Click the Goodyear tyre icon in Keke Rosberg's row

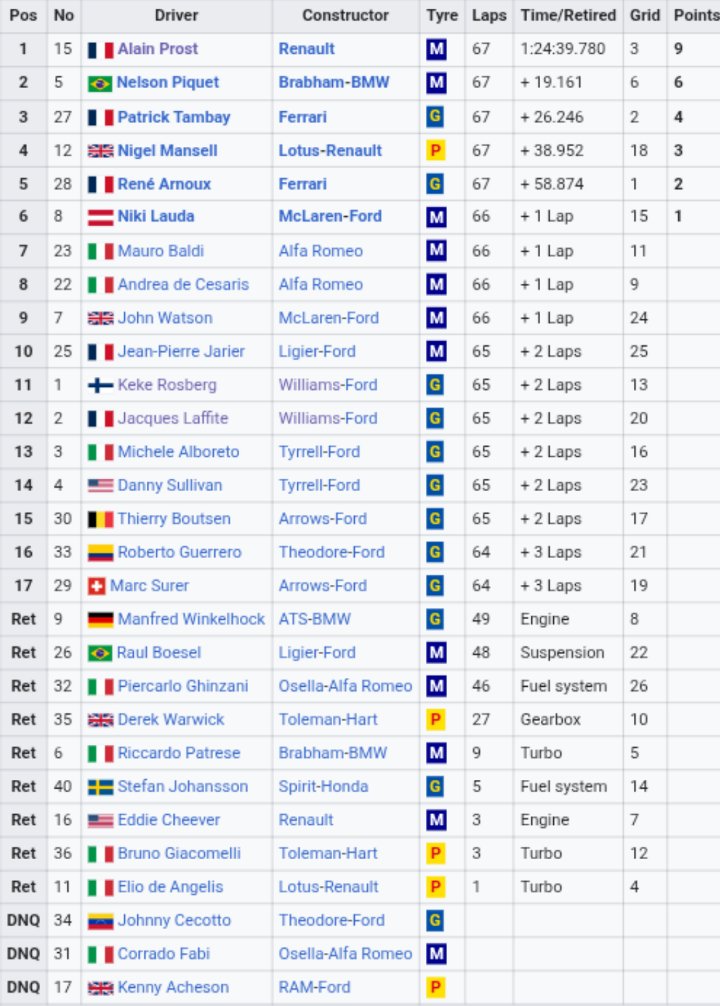coord(435,384)
